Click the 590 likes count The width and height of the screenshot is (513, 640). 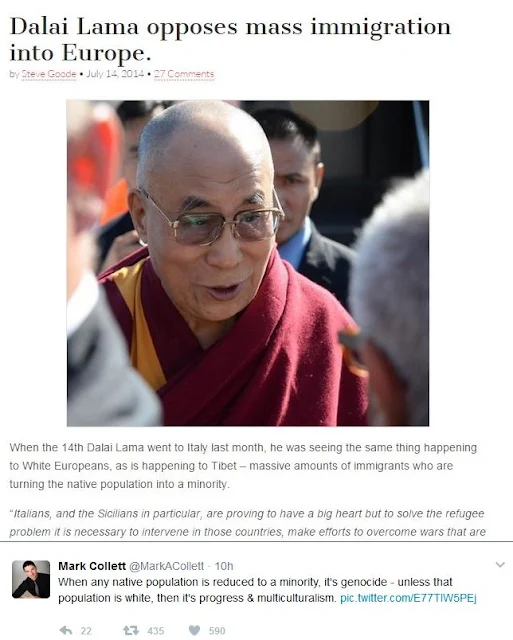[x=217, y=631]
